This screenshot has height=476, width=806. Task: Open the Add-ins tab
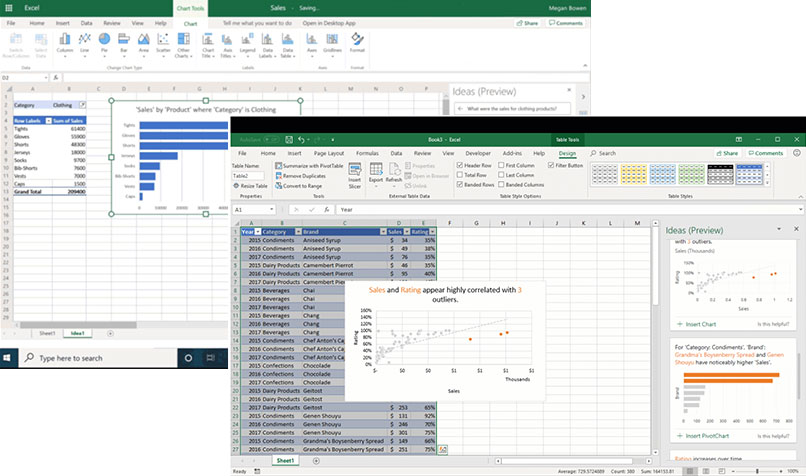pyautogui.click(x=512, y=153)
